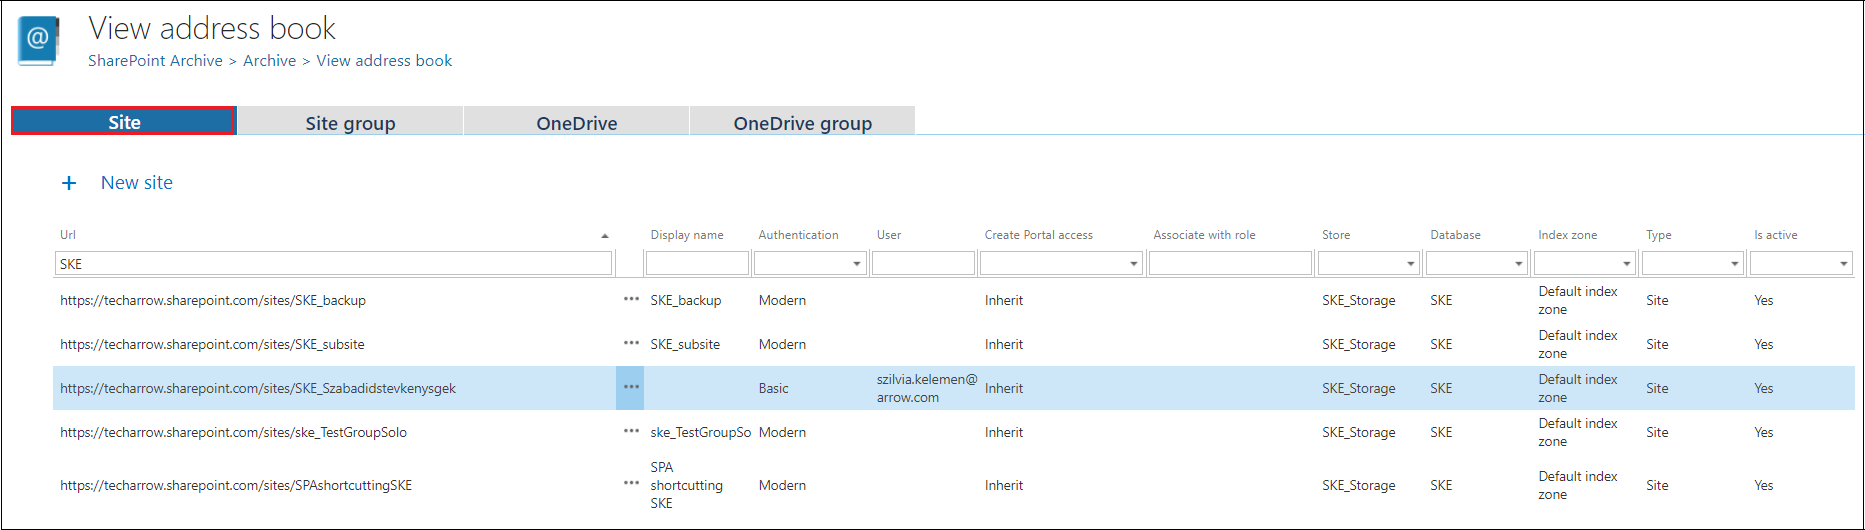This screenshot has width=1865, height=530.
Task: Go to SharePoint Archive breadcrumb
Action: point(155,61)
